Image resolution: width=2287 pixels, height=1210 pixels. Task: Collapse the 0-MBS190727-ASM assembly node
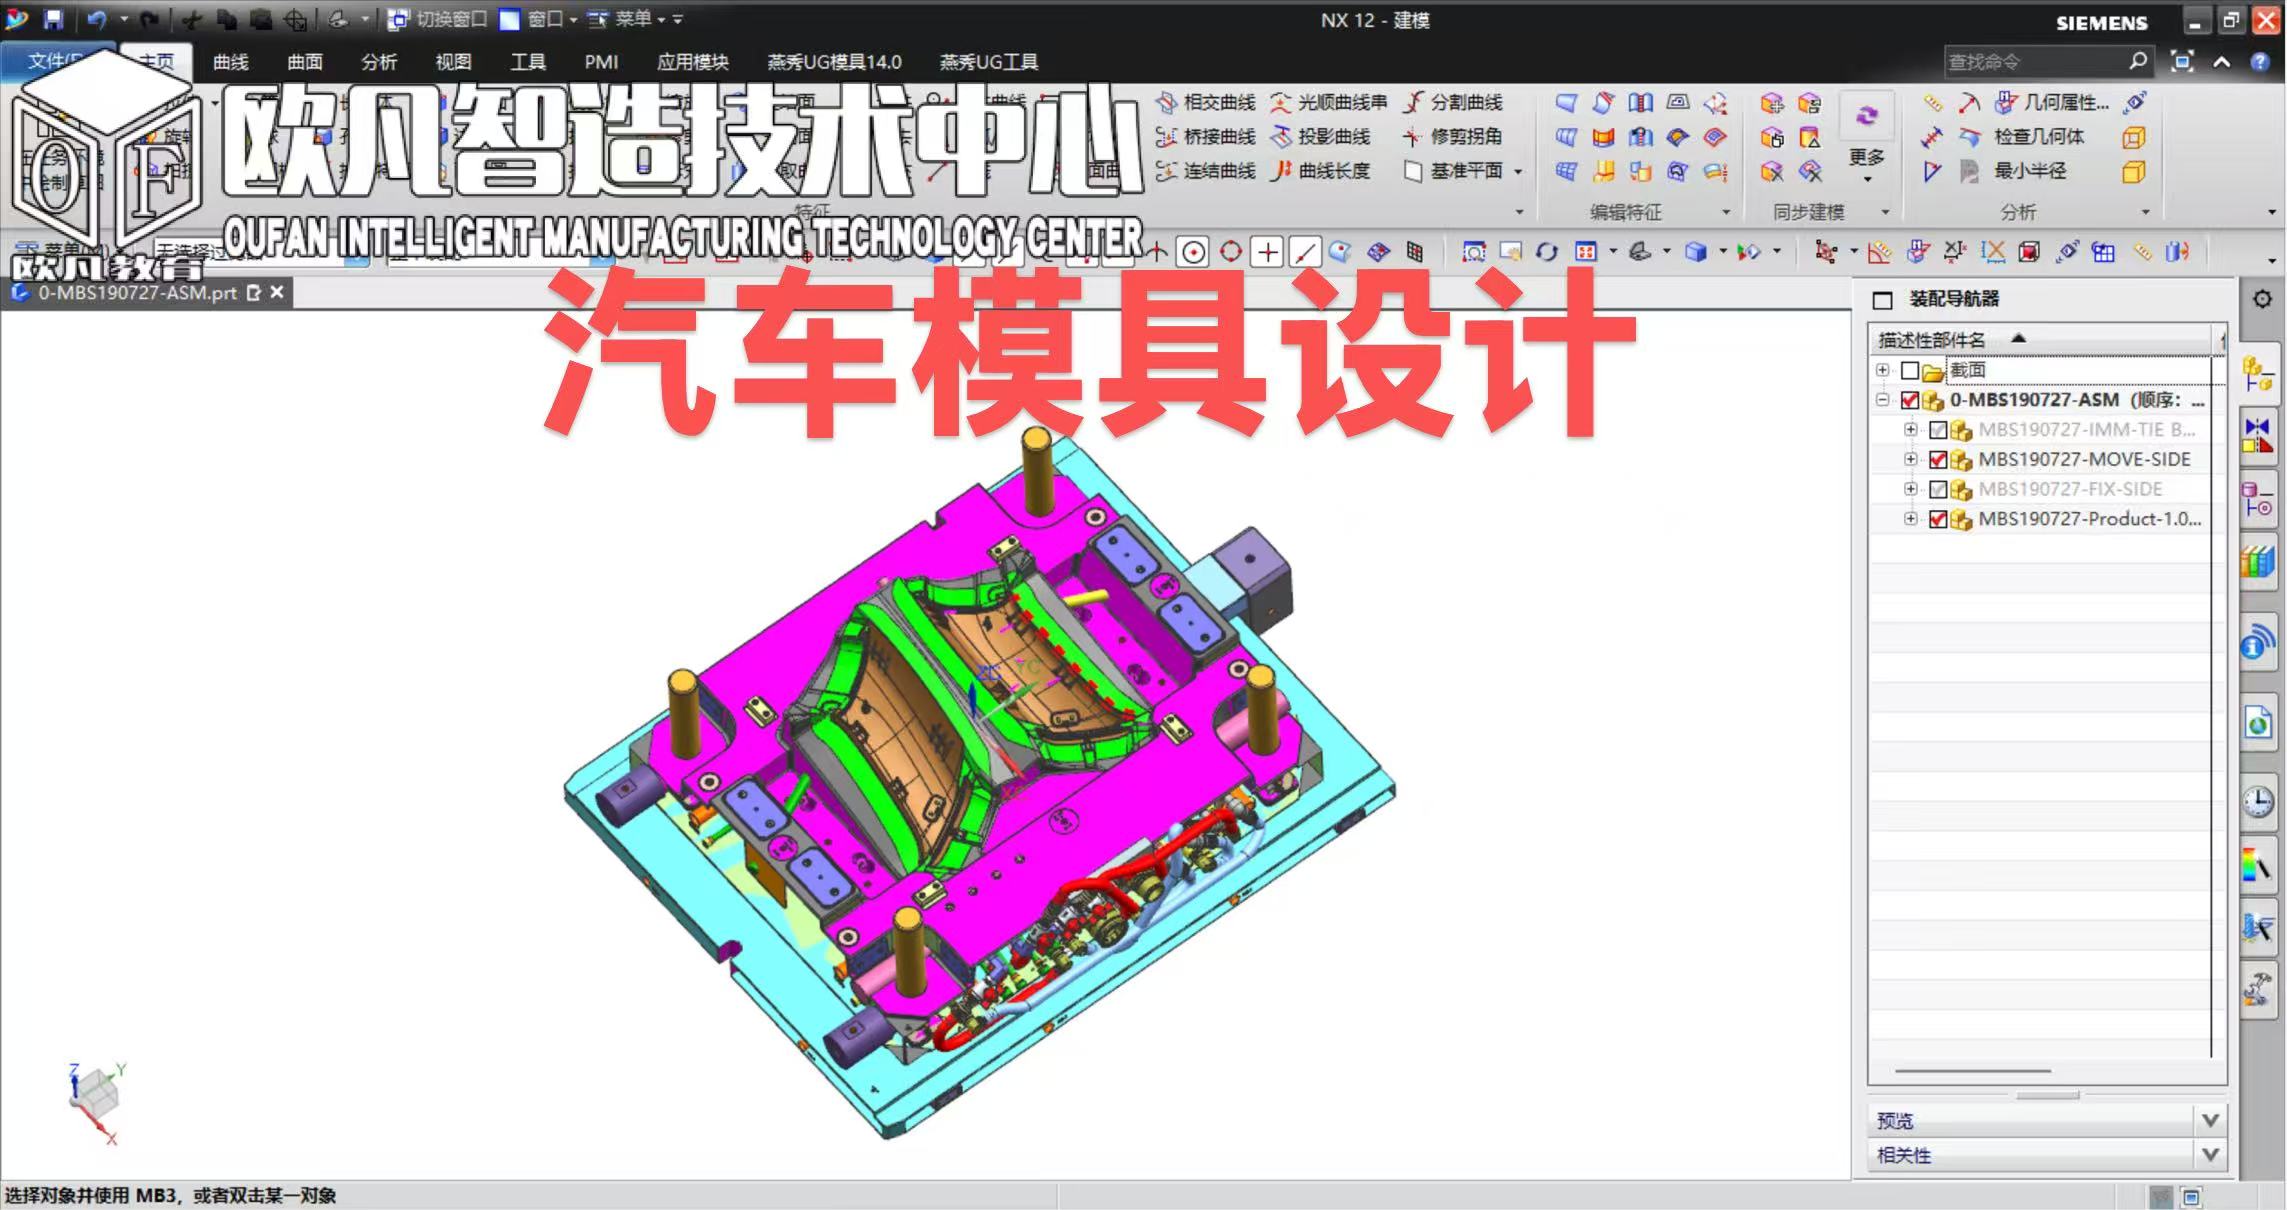coord(1882,400)
